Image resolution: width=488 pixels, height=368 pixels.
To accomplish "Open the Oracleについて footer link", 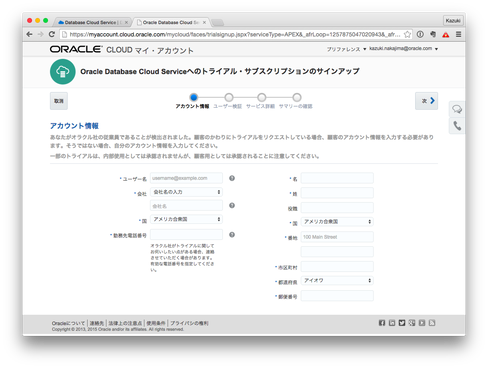I will (68, 323).
